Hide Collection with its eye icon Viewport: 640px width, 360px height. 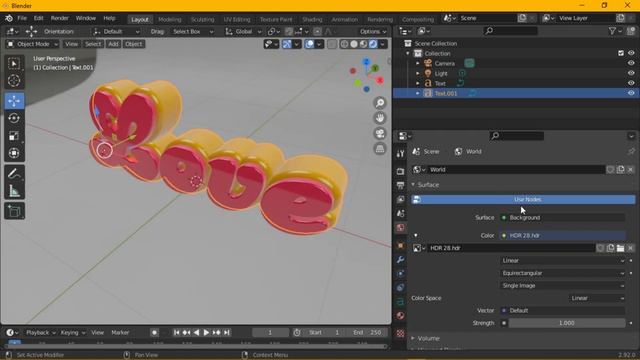(631, 53)
